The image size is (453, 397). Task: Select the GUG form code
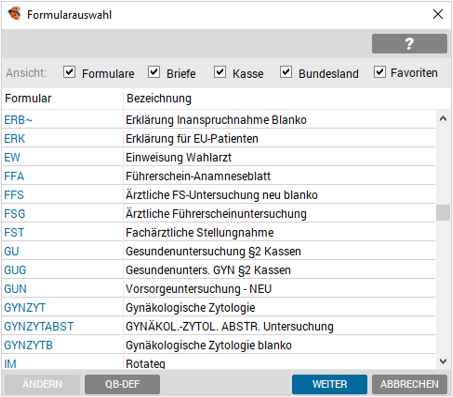[x=15, y=270]
